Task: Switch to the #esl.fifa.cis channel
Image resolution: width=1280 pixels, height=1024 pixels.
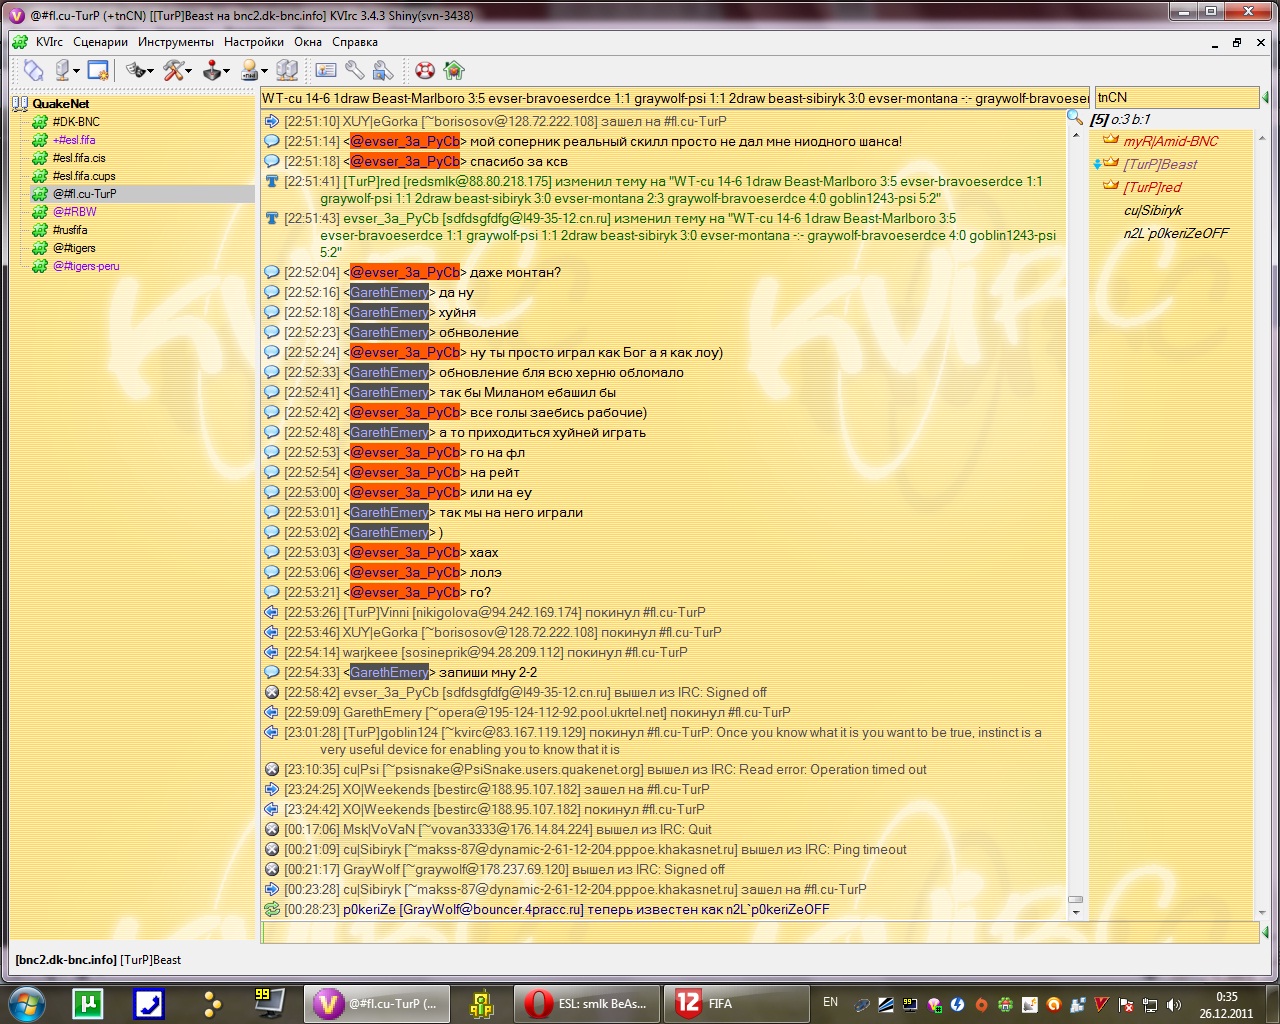Action: (x=79, y=158)
